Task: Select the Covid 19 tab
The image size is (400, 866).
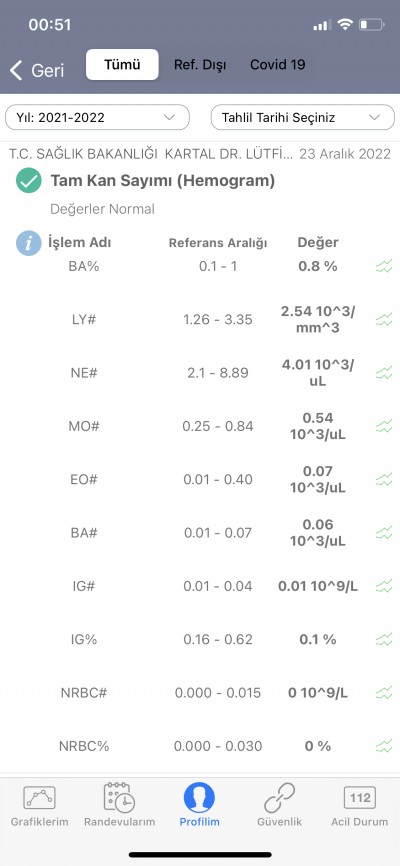Action: pyautogui.click(x=277, y=65)
